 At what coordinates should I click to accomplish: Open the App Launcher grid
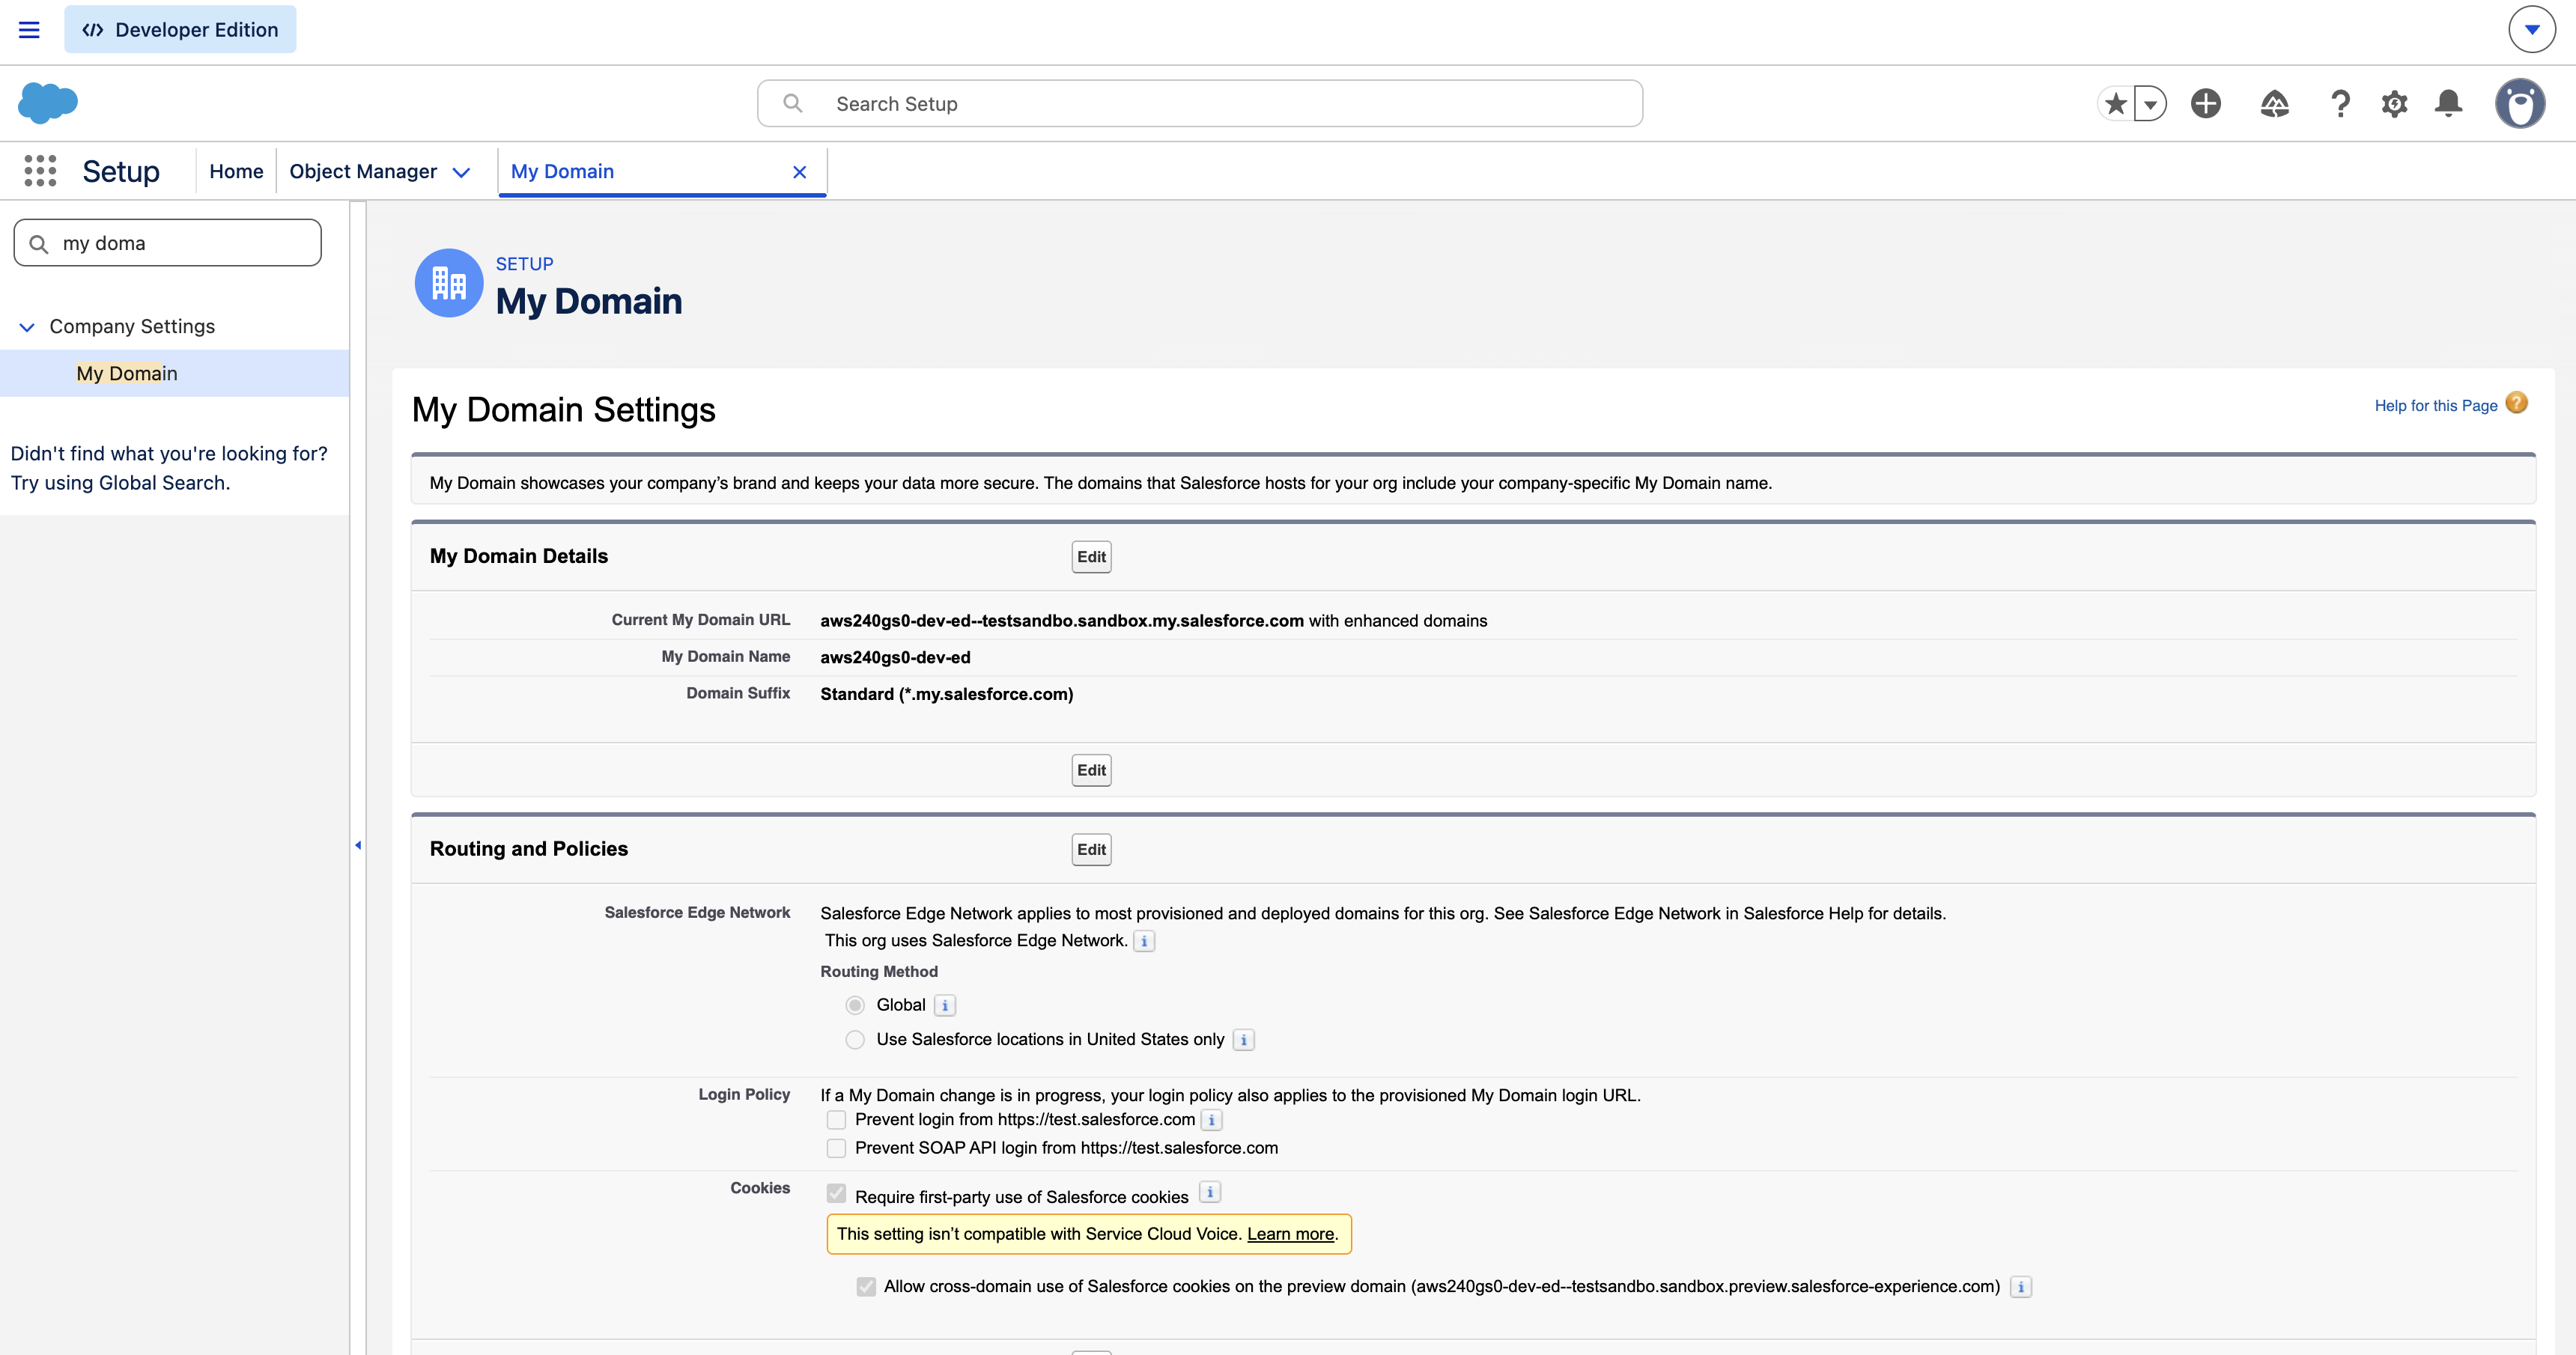pyautogui.click(x=40, y=171)
